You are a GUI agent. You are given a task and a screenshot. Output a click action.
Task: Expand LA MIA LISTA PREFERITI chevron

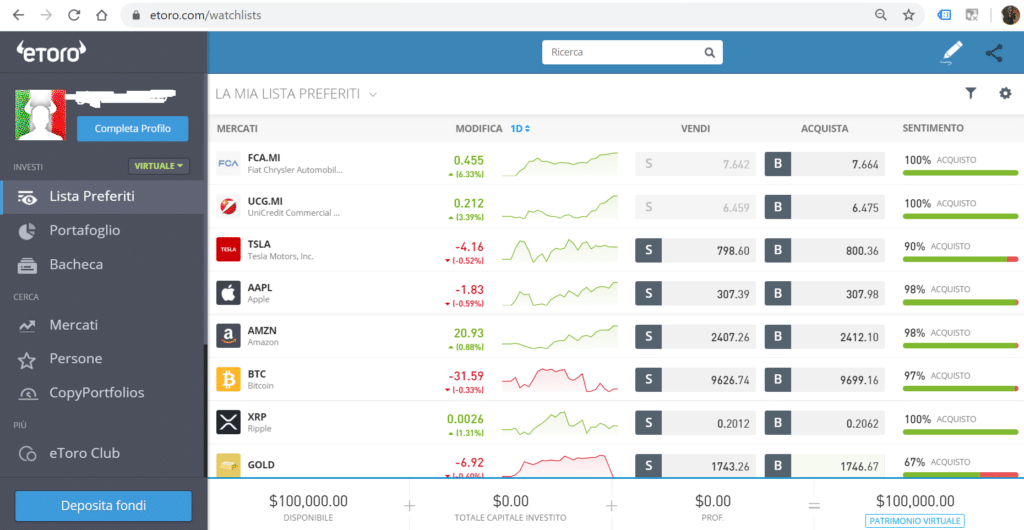(373, 95)
